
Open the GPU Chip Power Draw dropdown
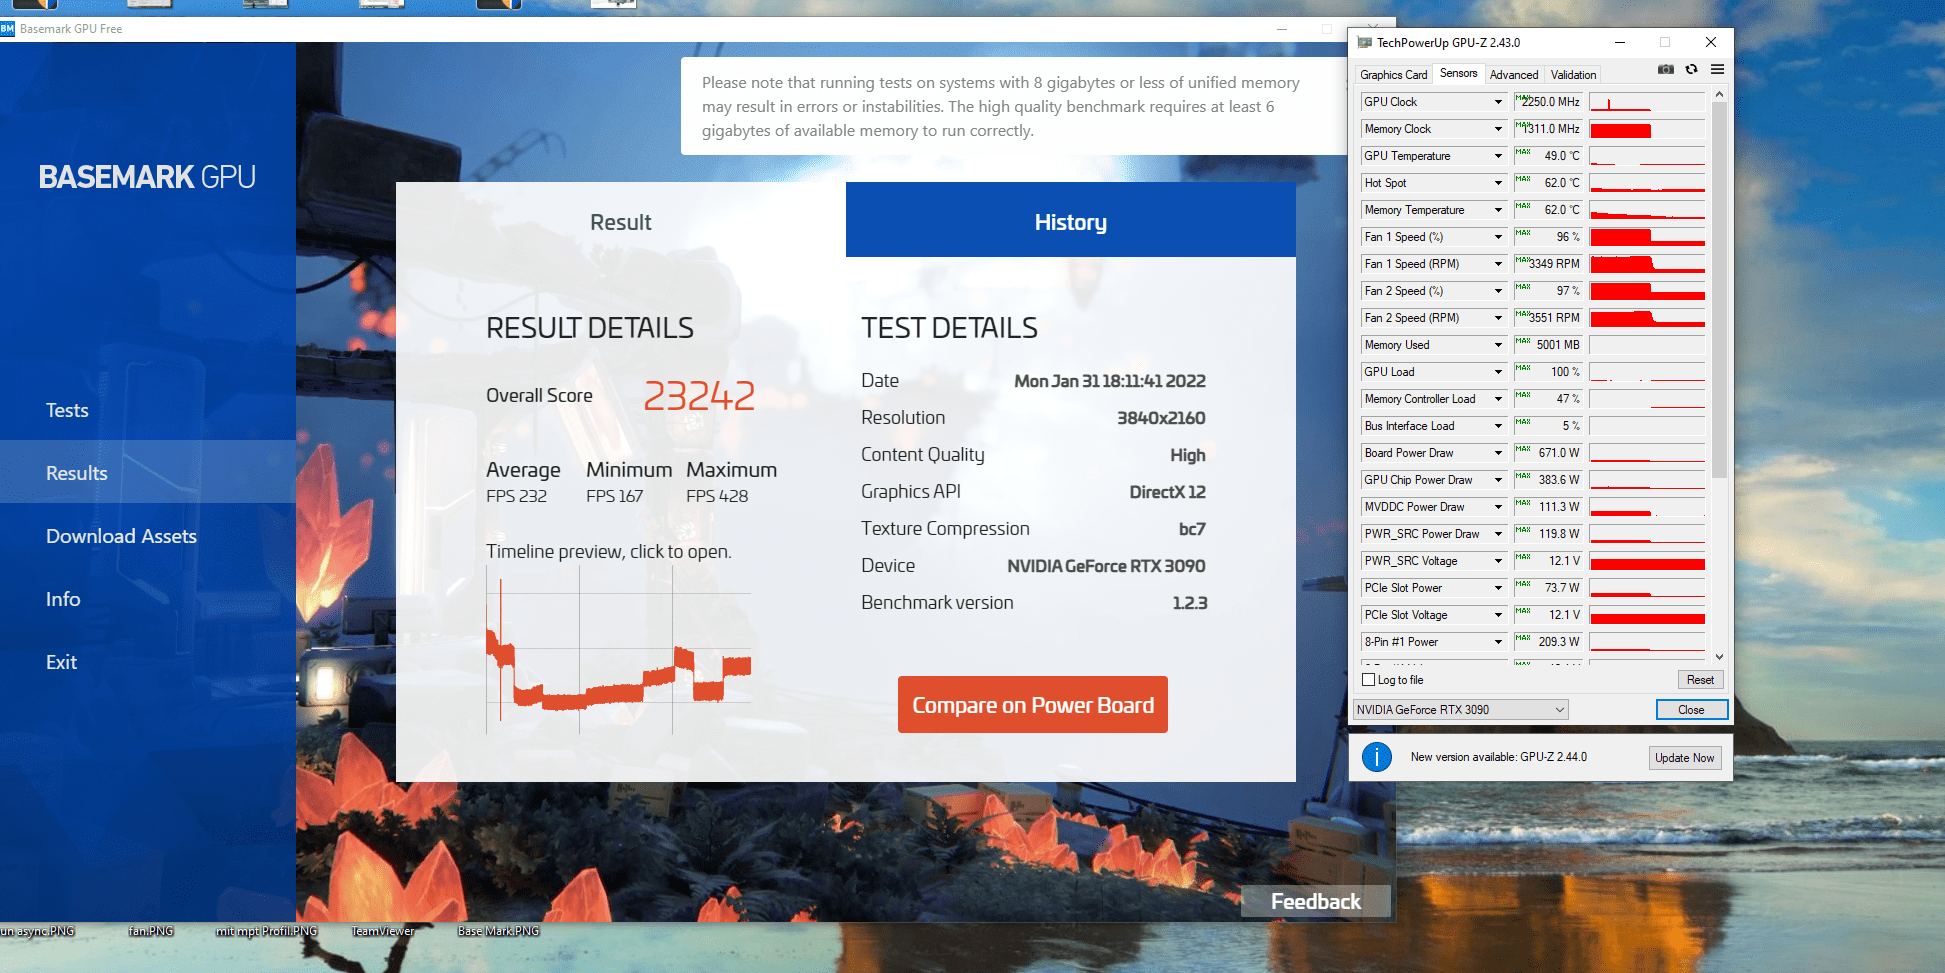pyautogui.click(x=1498, y=480)
